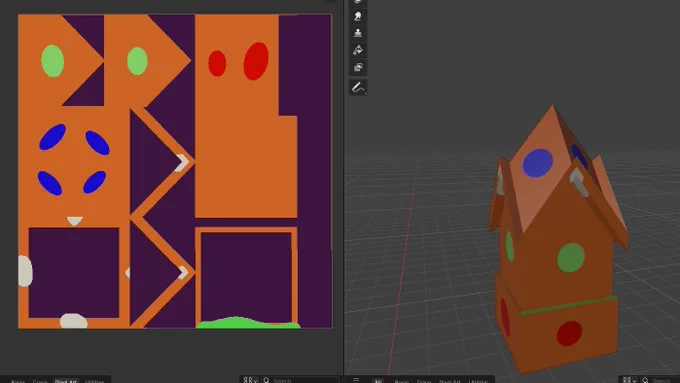
Task: Select the Clone stamp tool
Action: tap(358, 33)
